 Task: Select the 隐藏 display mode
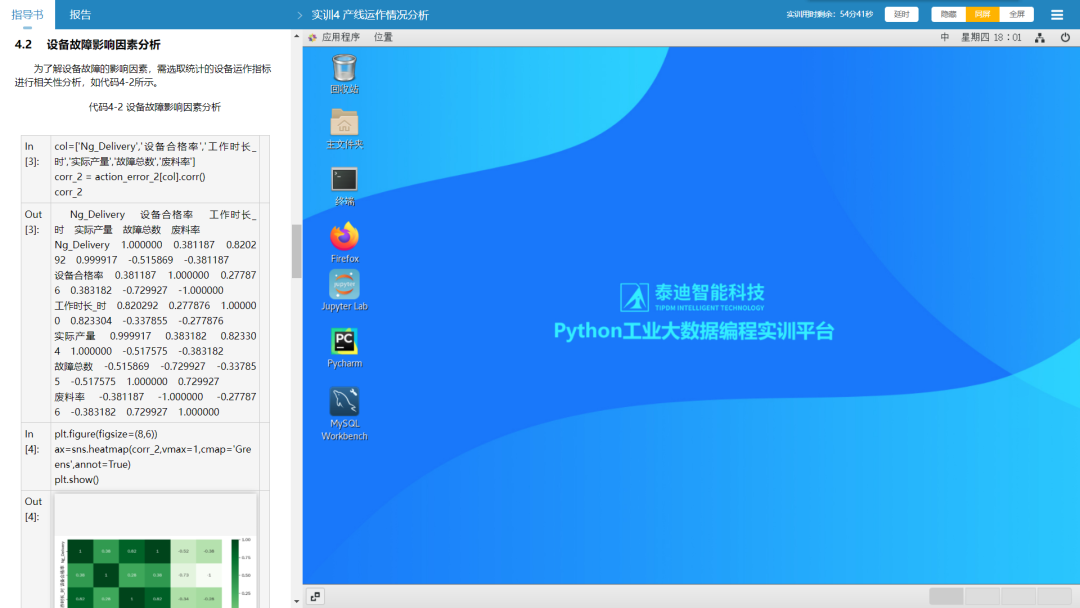(948, 14)
